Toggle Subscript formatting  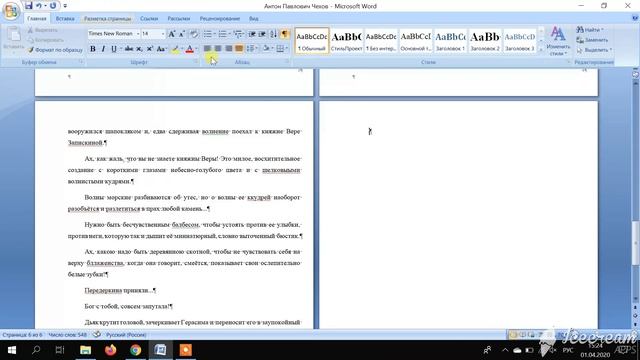[x=139, y=49]
